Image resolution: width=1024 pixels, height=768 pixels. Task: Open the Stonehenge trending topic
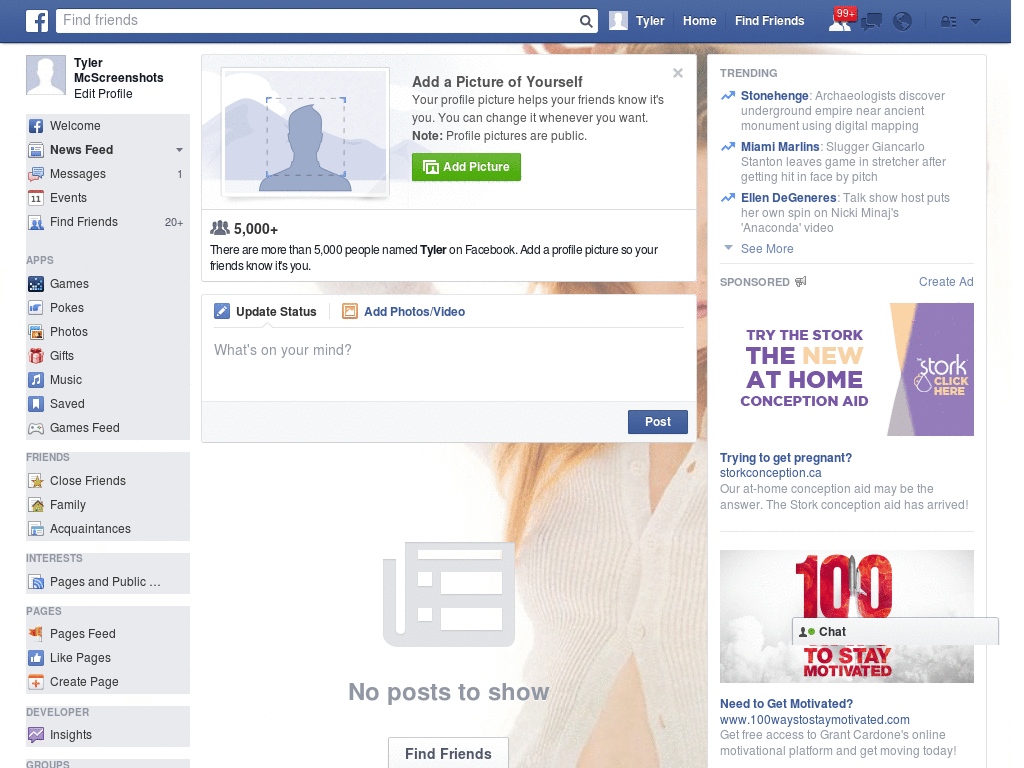click(775, 96)
